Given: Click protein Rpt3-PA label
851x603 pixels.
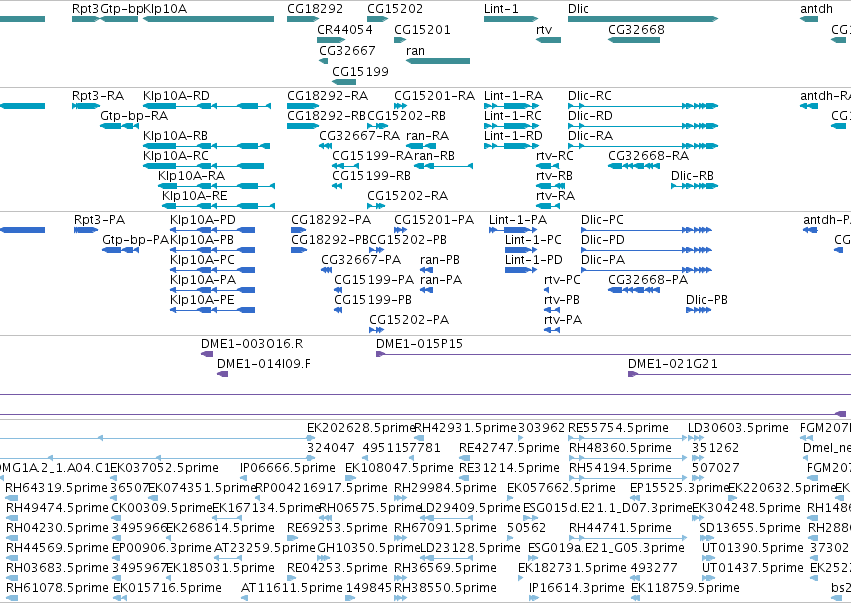Looking at the screenshot, I should (99, 220).
